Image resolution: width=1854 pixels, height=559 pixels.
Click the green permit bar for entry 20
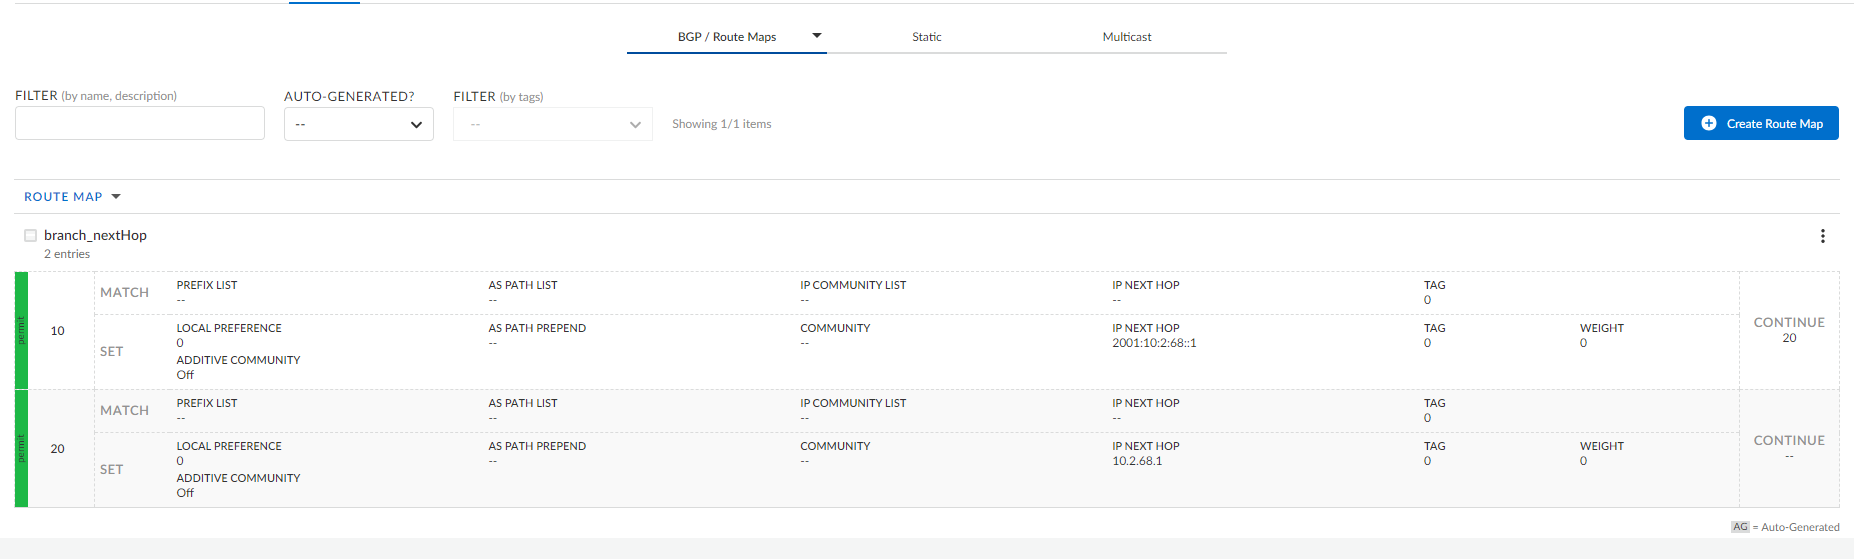click(x=21, y=448)
